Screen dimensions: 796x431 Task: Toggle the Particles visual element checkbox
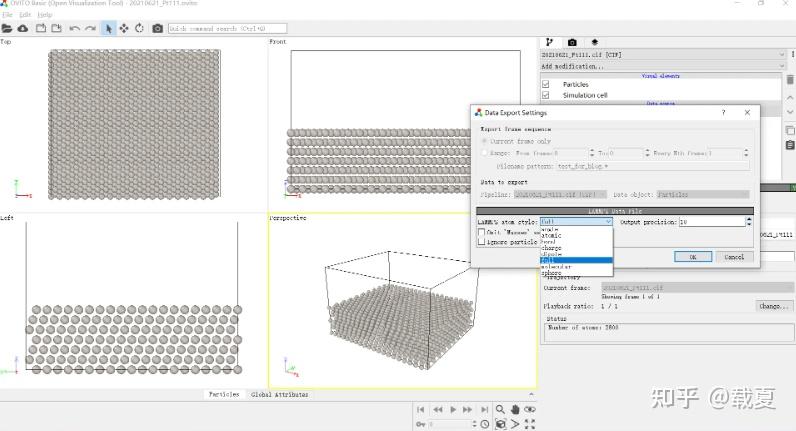click(x=546, y=85)
